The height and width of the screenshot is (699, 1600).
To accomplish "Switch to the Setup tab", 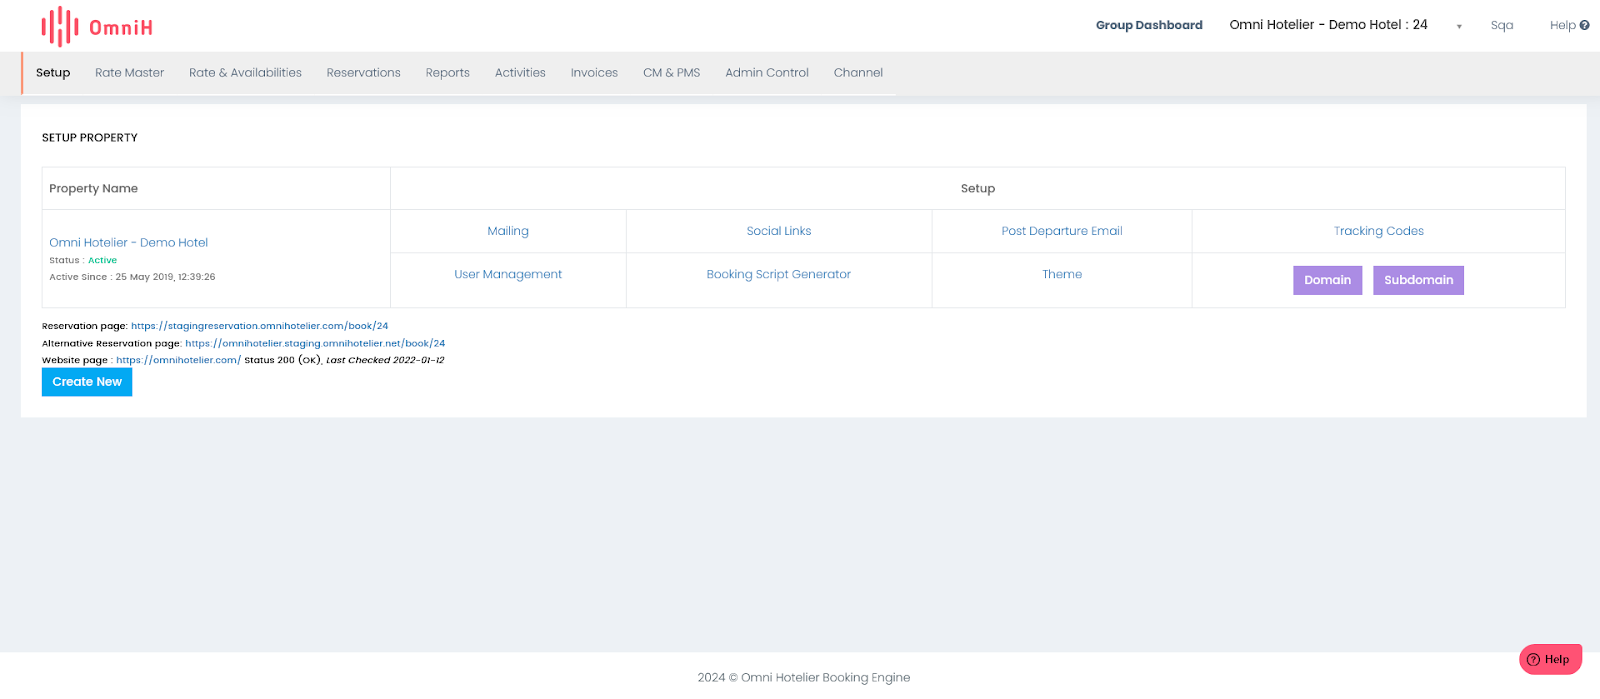I will [x=53, y=73].
